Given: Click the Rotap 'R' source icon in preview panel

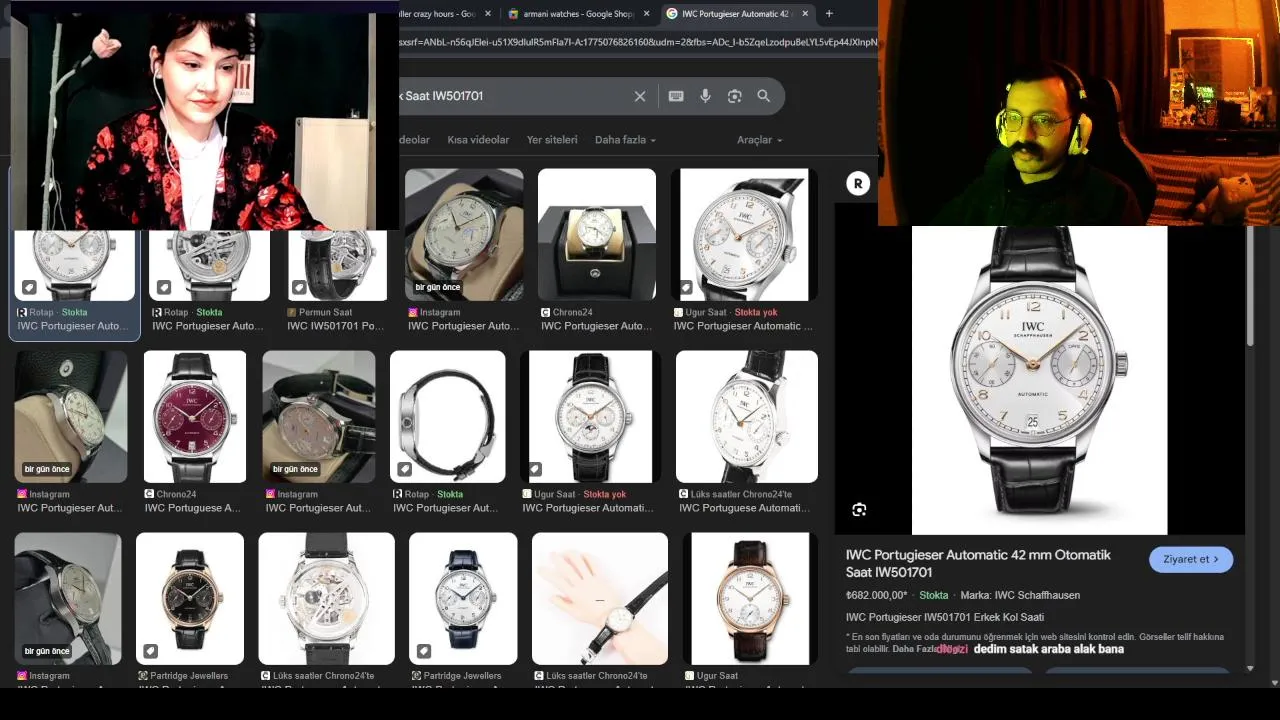Looking at the screenshot, I should coord(857,183).
